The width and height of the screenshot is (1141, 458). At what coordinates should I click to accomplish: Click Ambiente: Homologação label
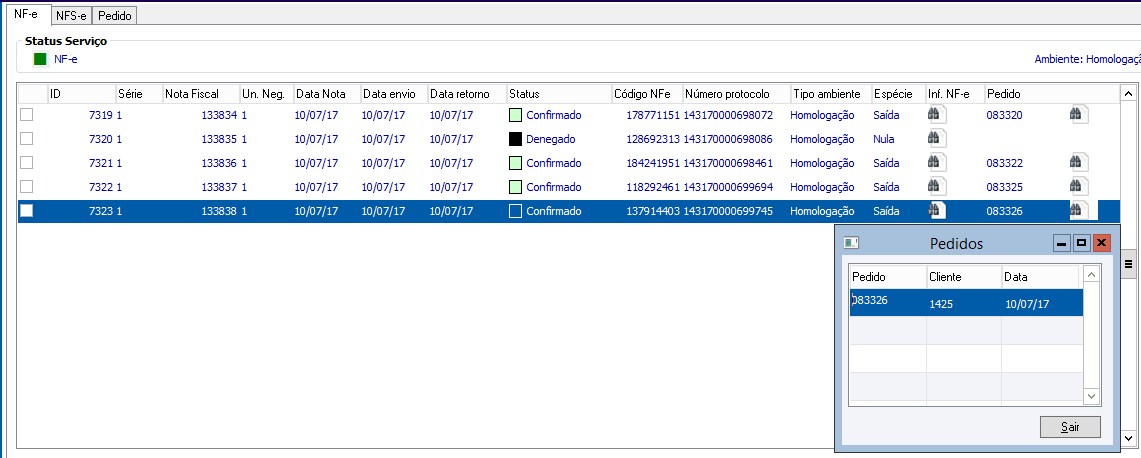1087,60
